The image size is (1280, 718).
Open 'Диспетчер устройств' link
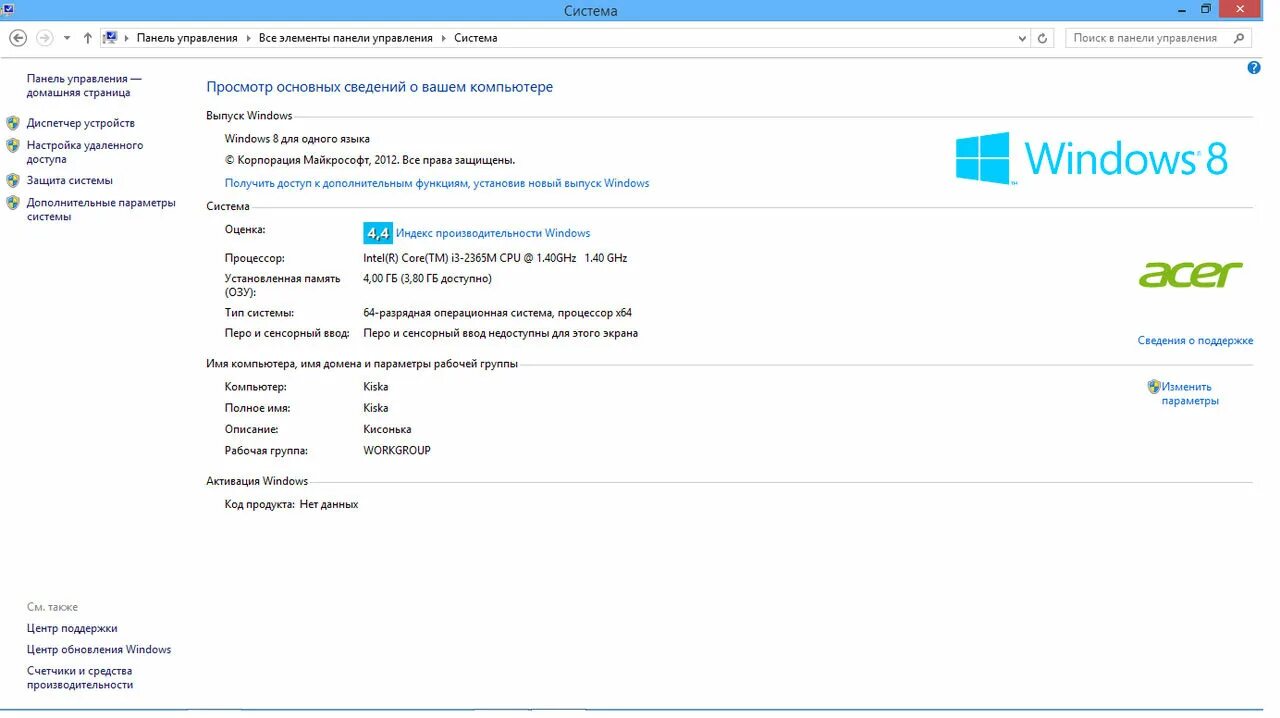tap(81, 123)
